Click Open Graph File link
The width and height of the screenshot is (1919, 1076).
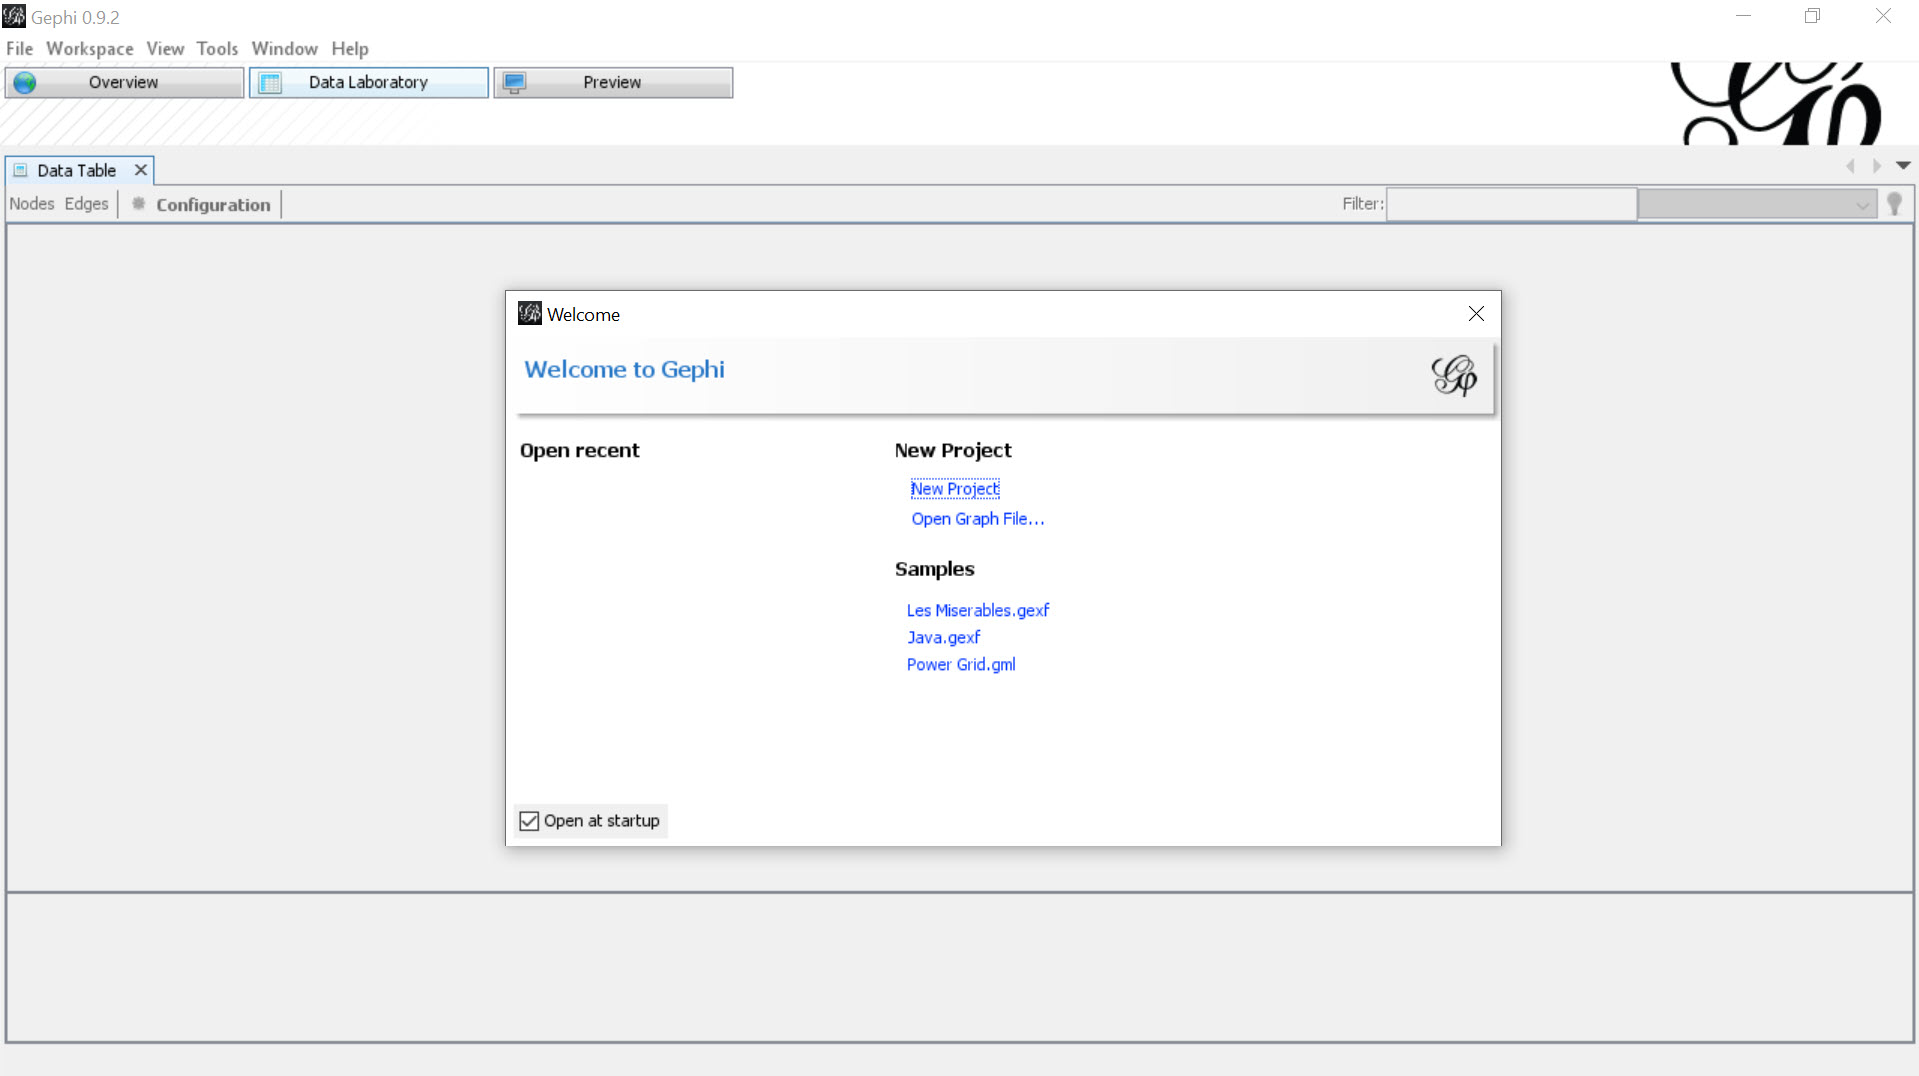pyautogui.click(x=977, y=519)
